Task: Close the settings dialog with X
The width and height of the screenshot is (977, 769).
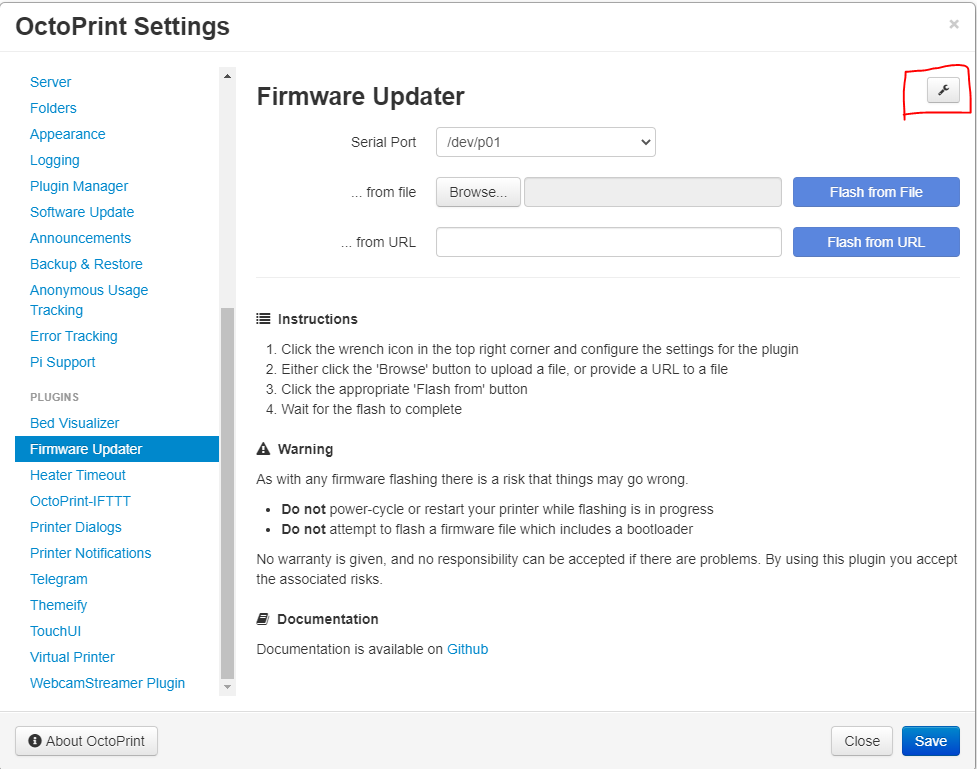Action: click(954, 24)
